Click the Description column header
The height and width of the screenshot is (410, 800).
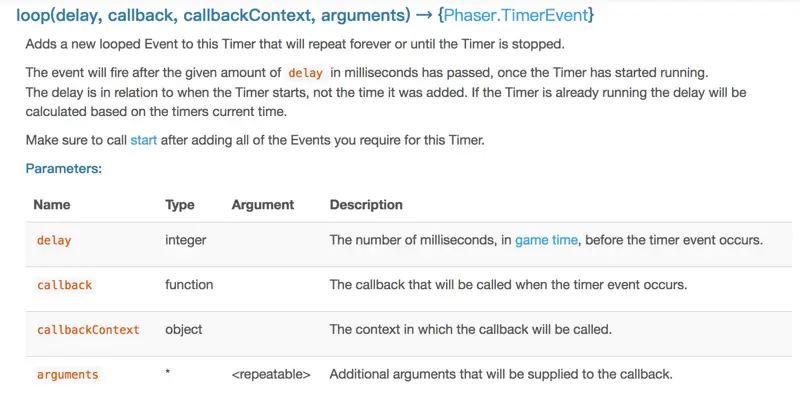(x=366, y=205)
